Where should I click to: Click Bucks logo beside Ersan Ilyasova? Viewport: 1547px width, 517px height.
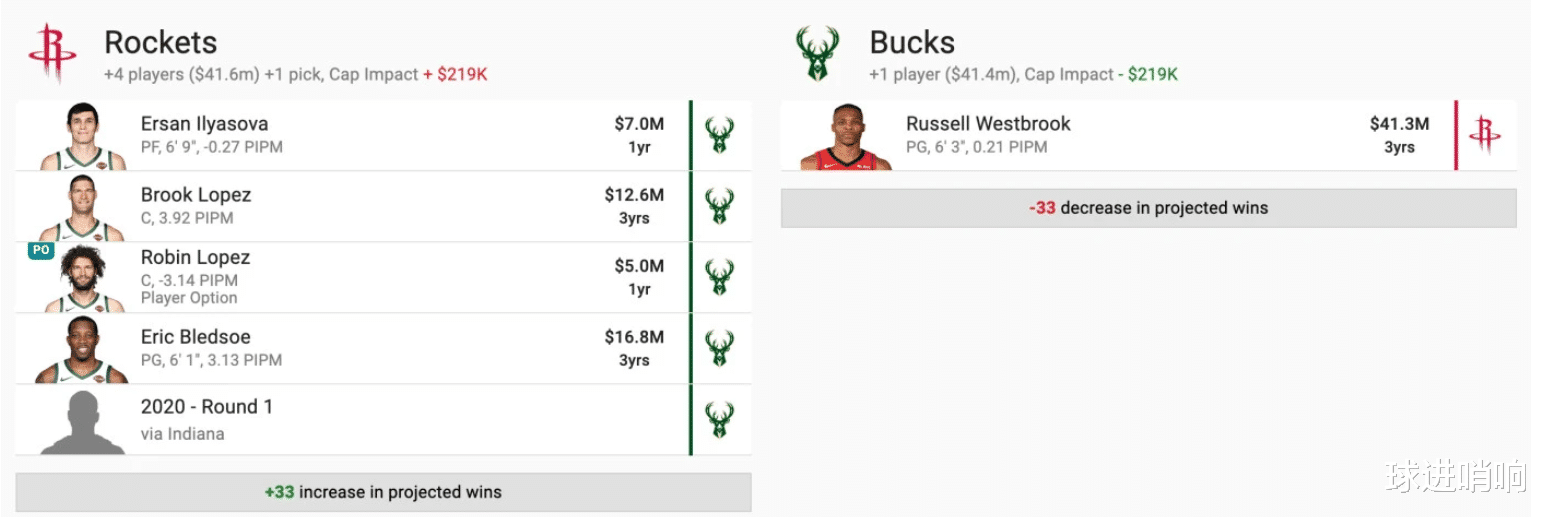tap(719, 135)
